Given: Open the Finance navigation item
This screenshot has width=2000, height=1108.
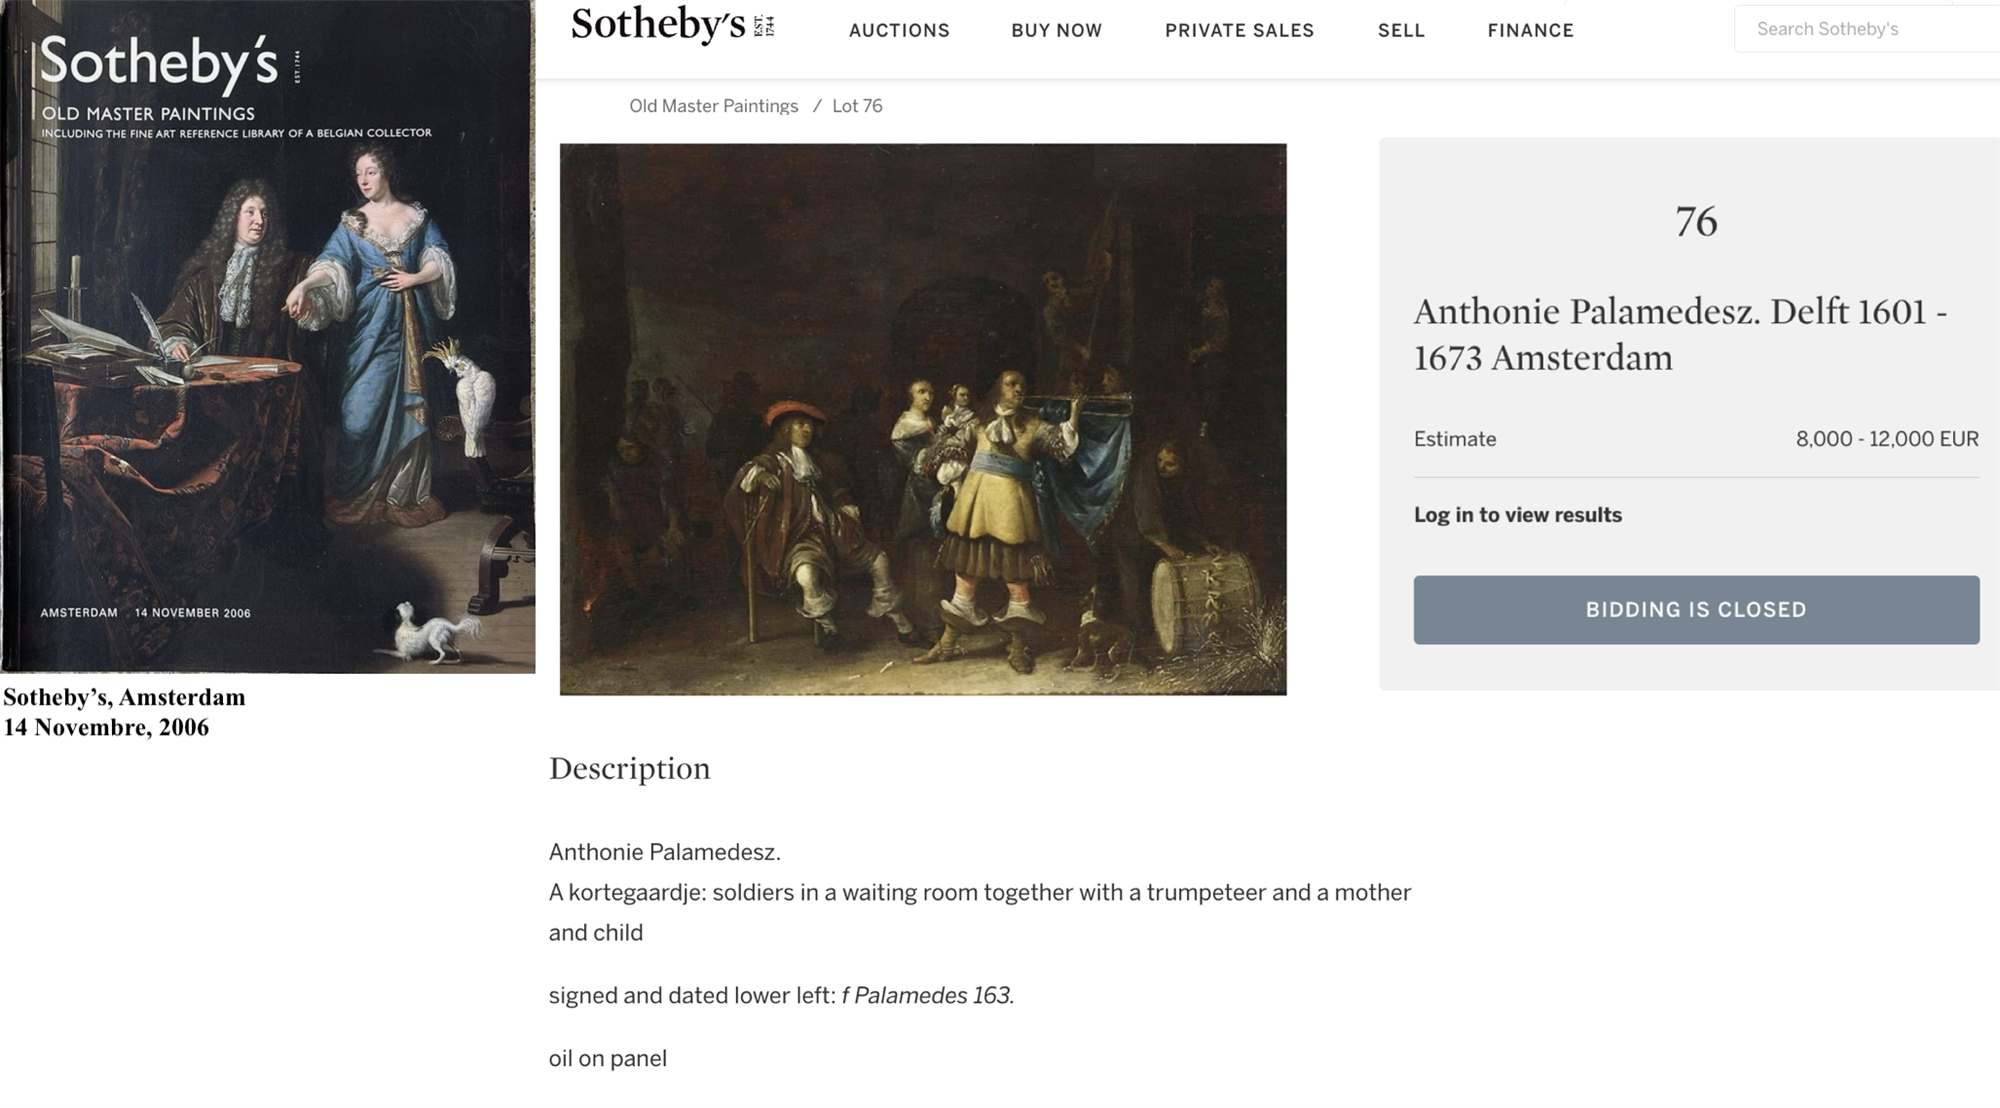Looking at the screenshot, I should [1530, 31].
